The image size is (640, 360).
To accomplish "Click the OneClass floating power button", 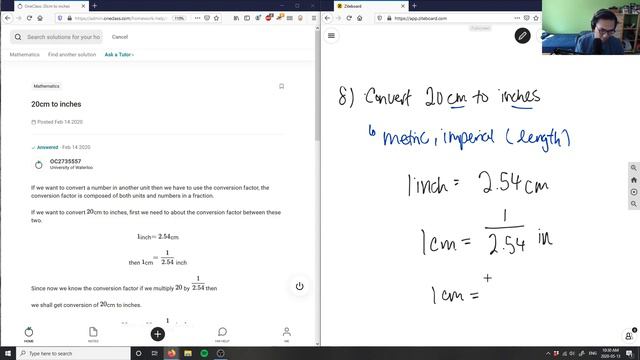I will point(300,286).
